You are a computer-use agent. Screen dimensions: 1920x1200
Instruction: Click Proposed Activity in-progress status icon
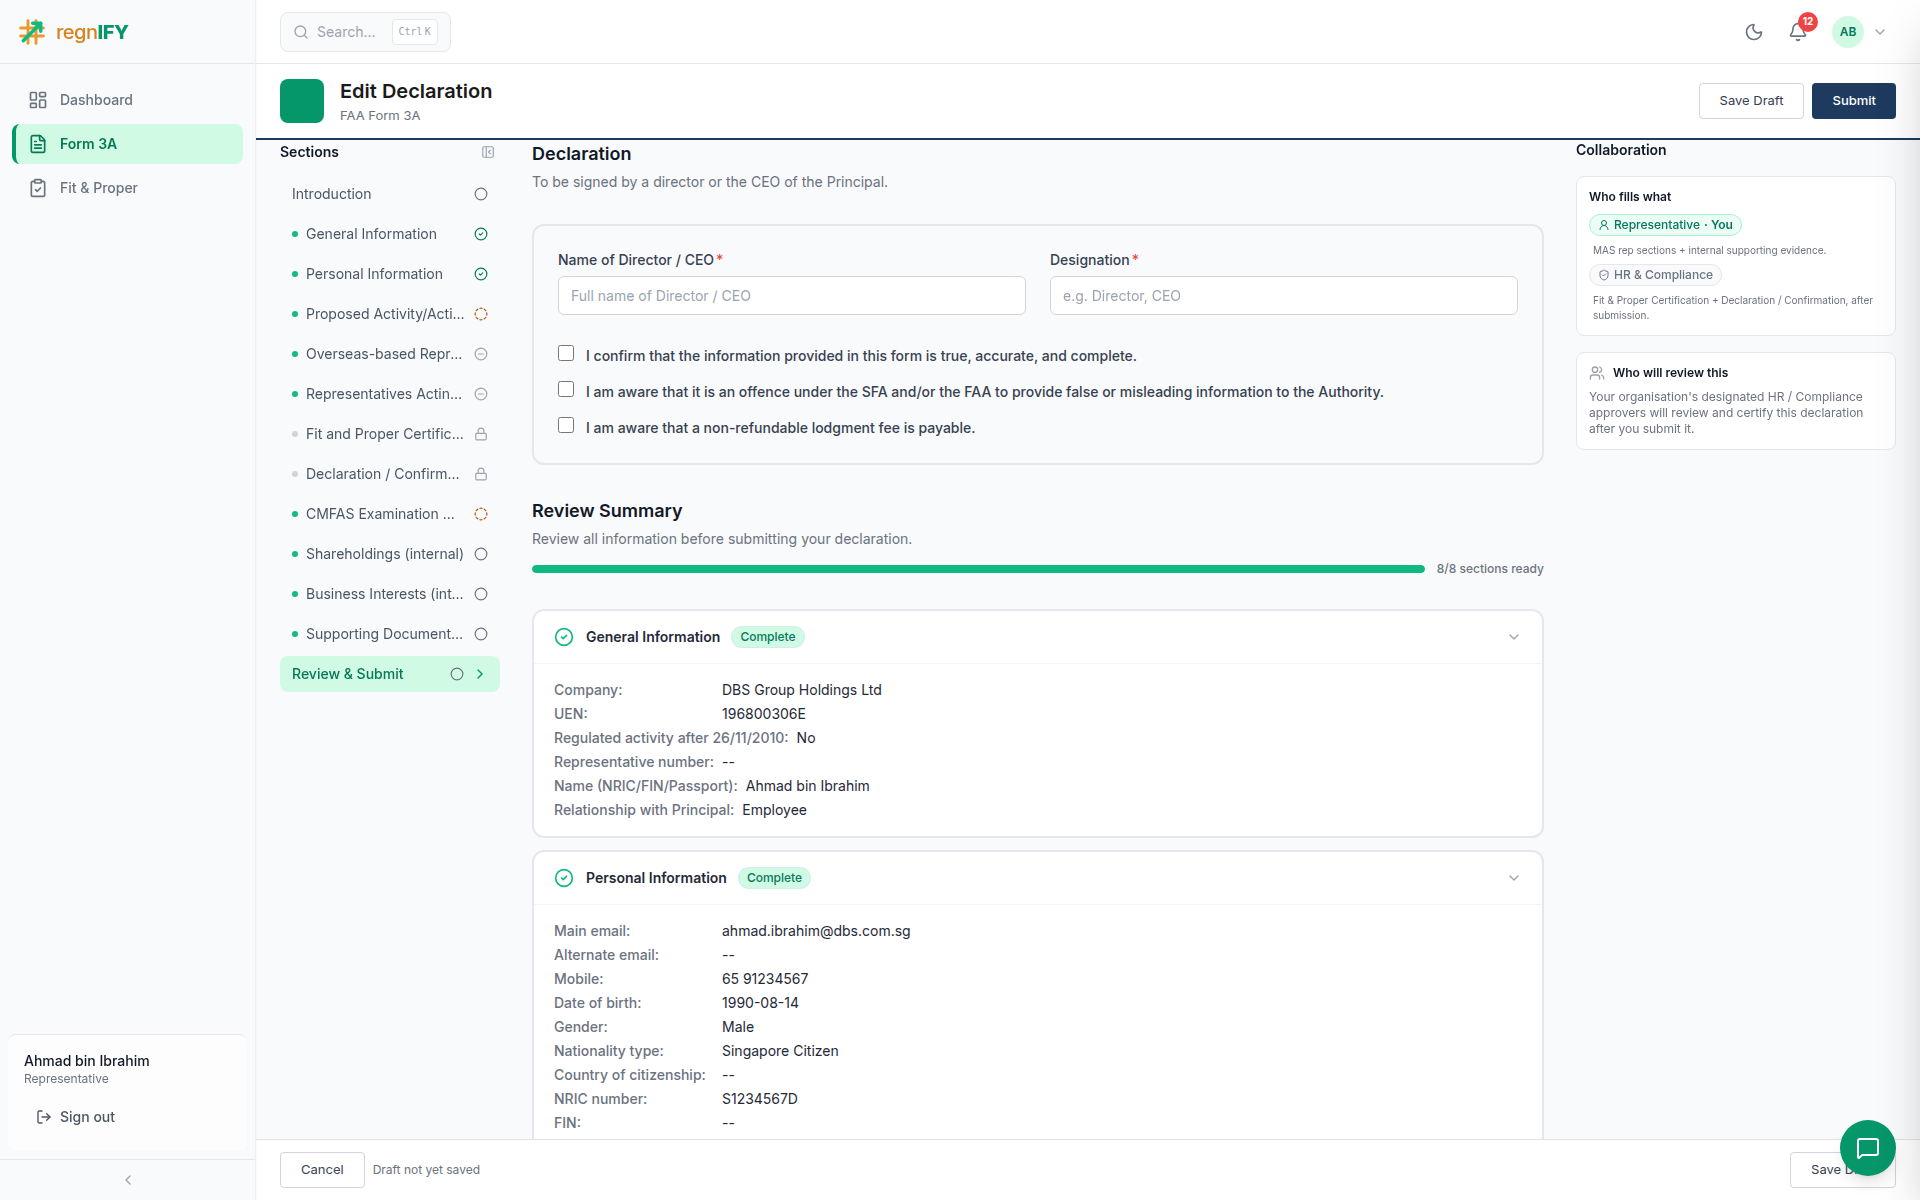tap(481, 314)
